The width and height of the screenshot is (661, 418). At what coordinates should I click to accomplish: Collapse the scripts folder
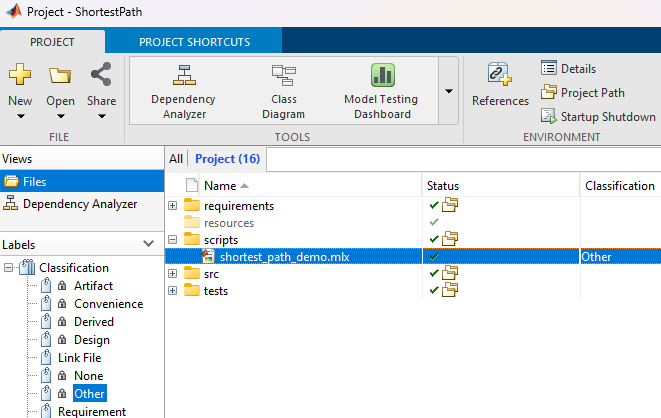[172, 239]
